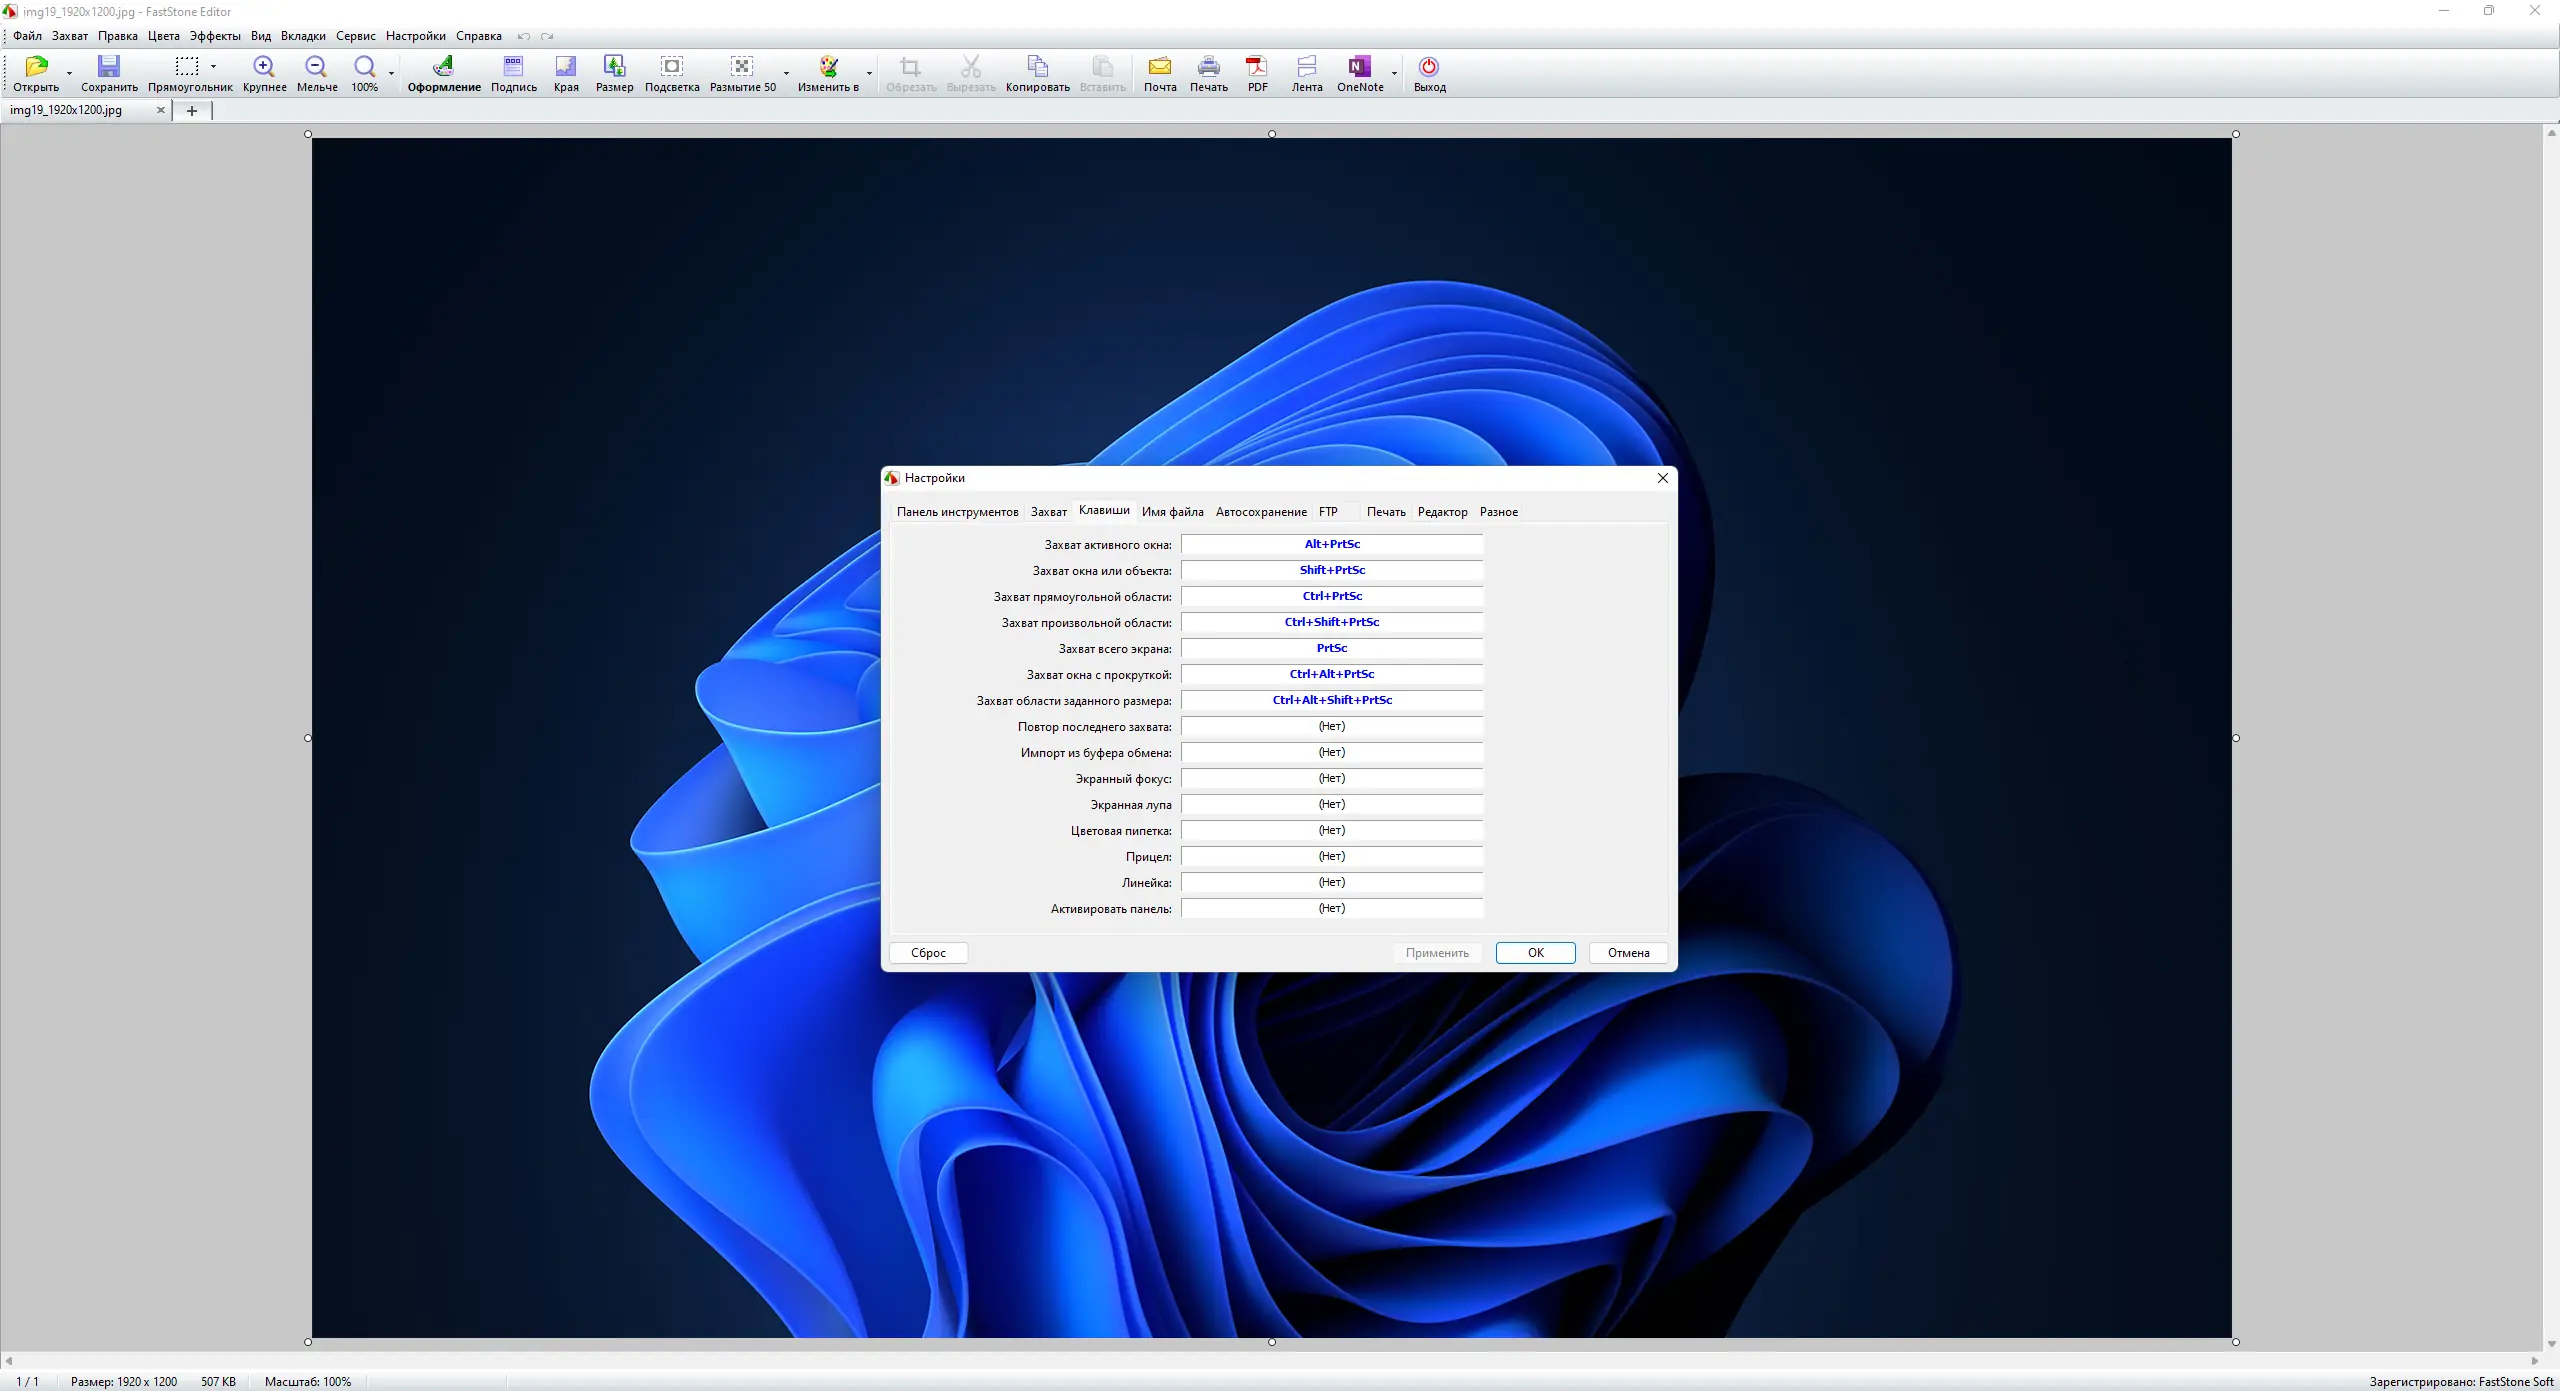This screenshot has height=1391, width=2560.
Task: Export using the PDF icon
Action: click(x=1257, y=67)
